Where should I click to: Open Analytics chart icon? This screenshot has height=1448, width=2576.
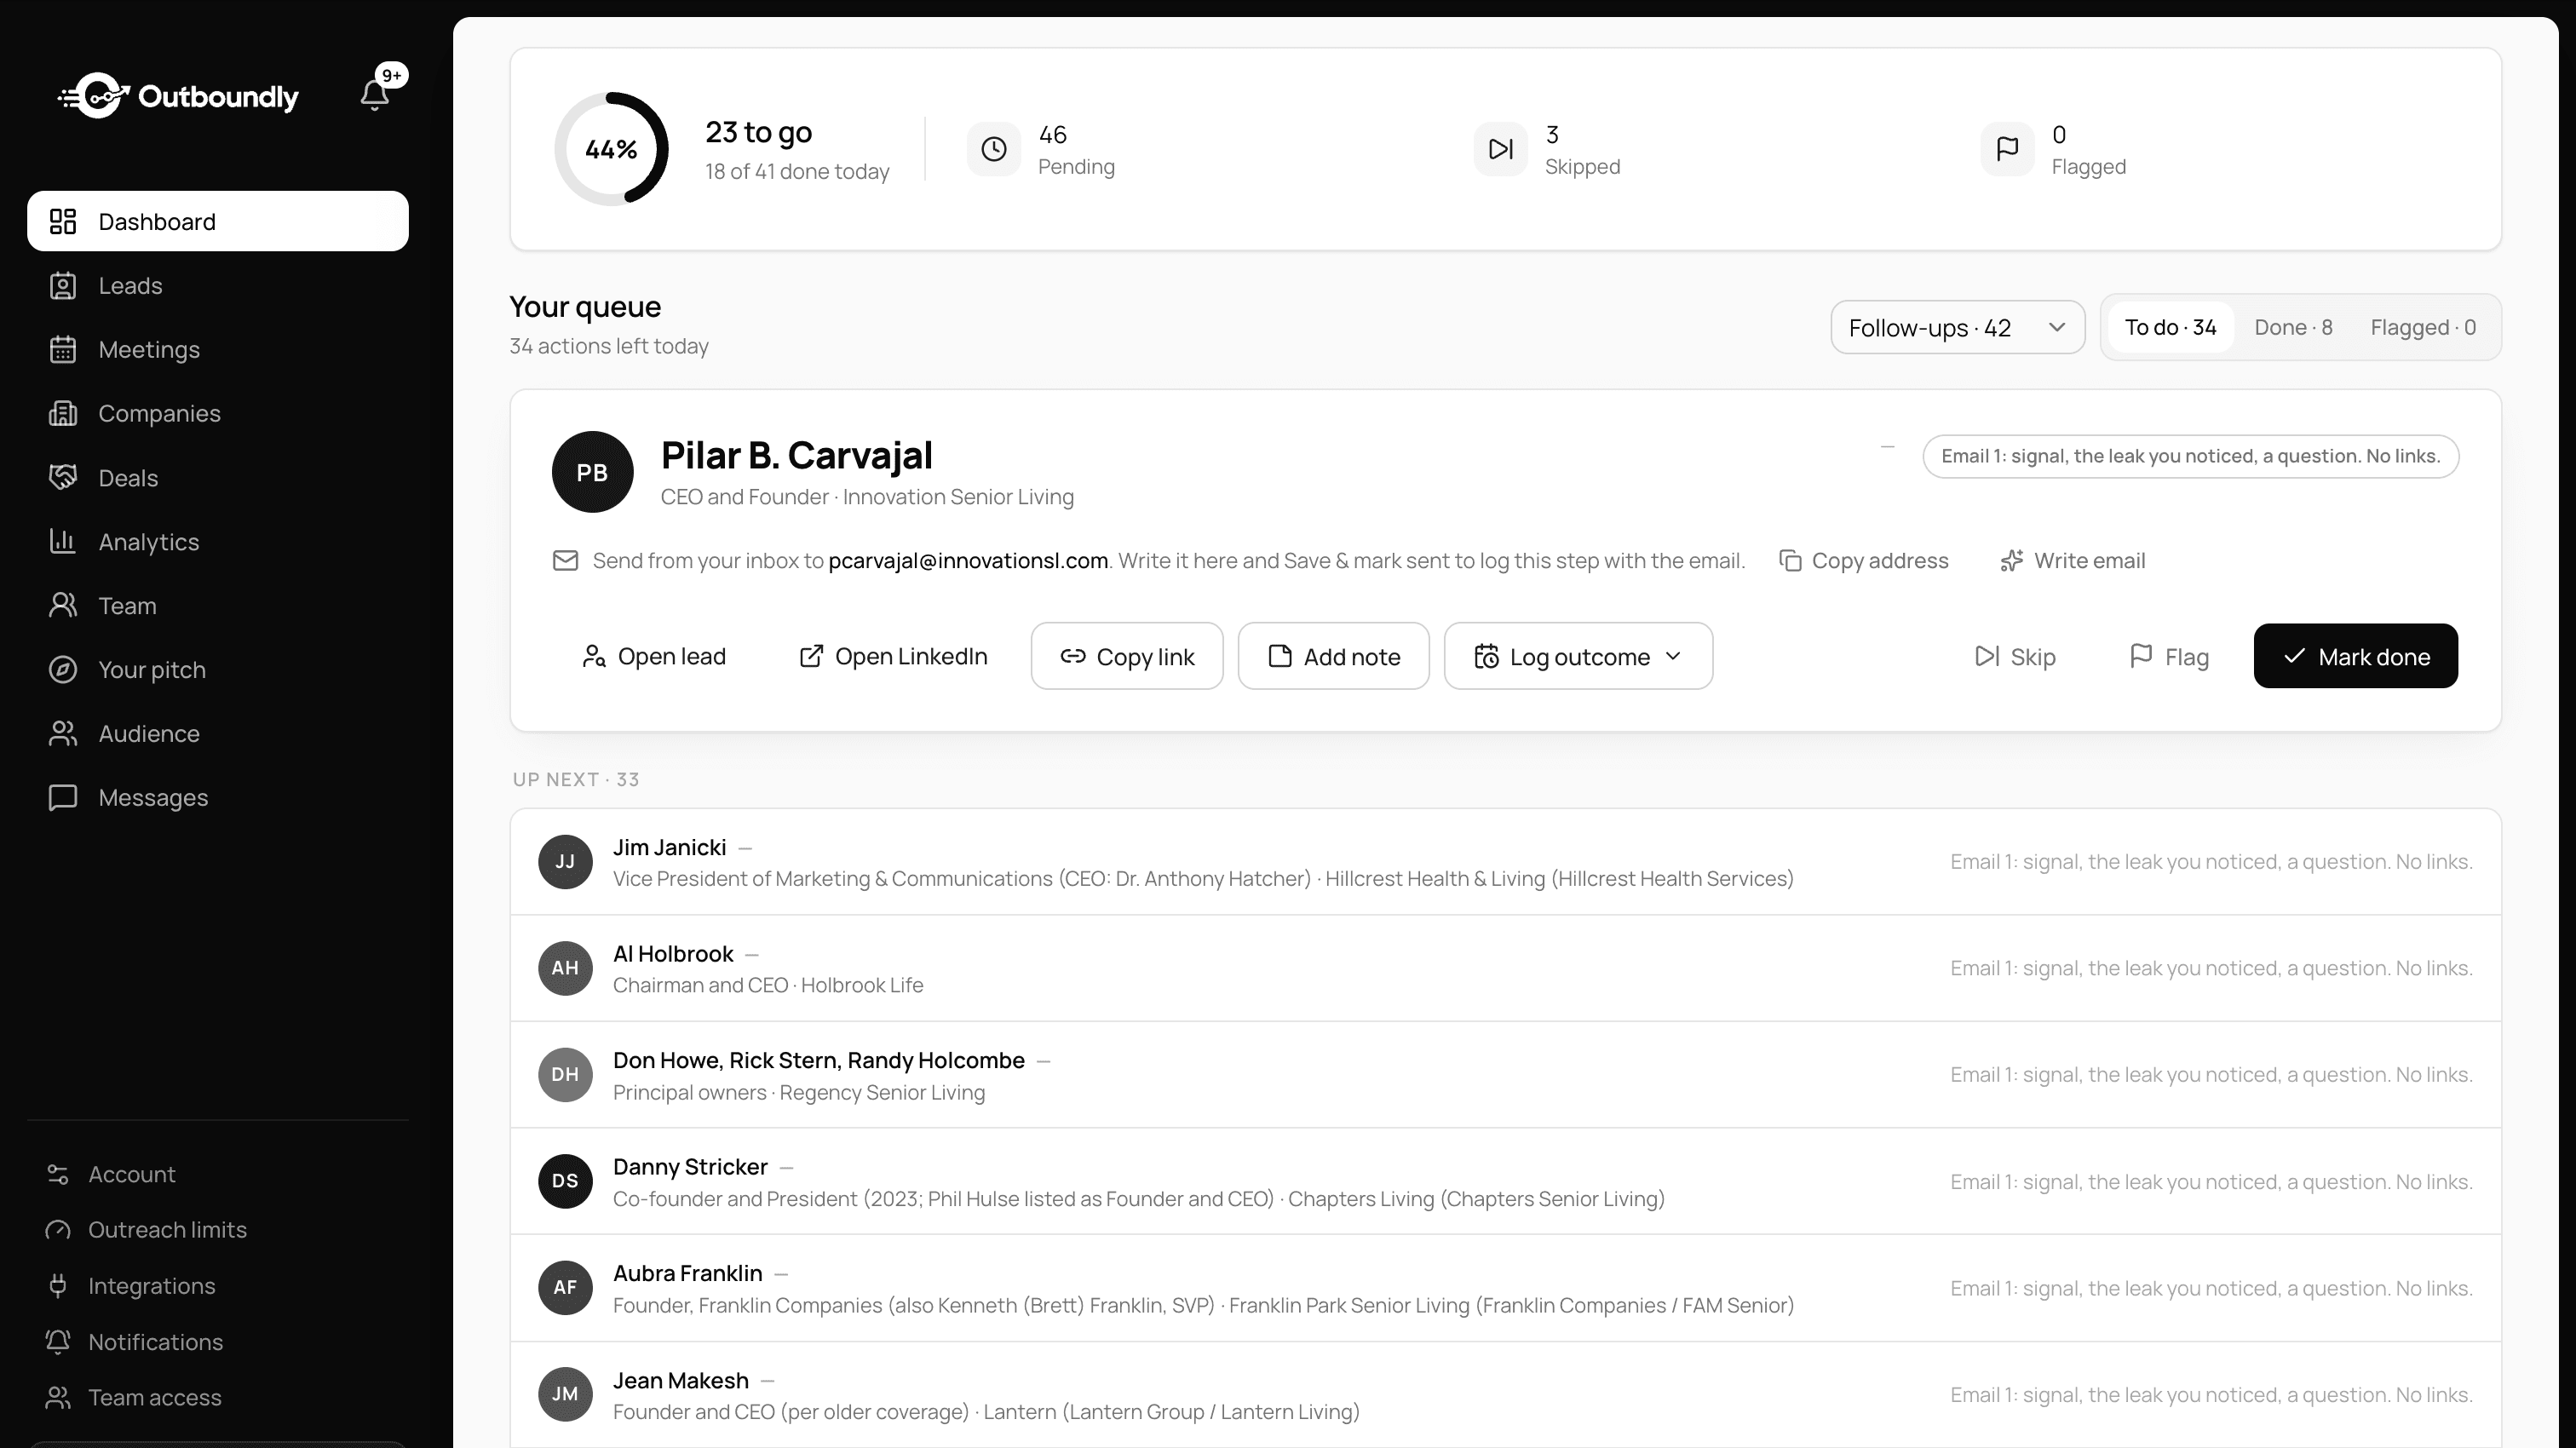click(63, 541)
